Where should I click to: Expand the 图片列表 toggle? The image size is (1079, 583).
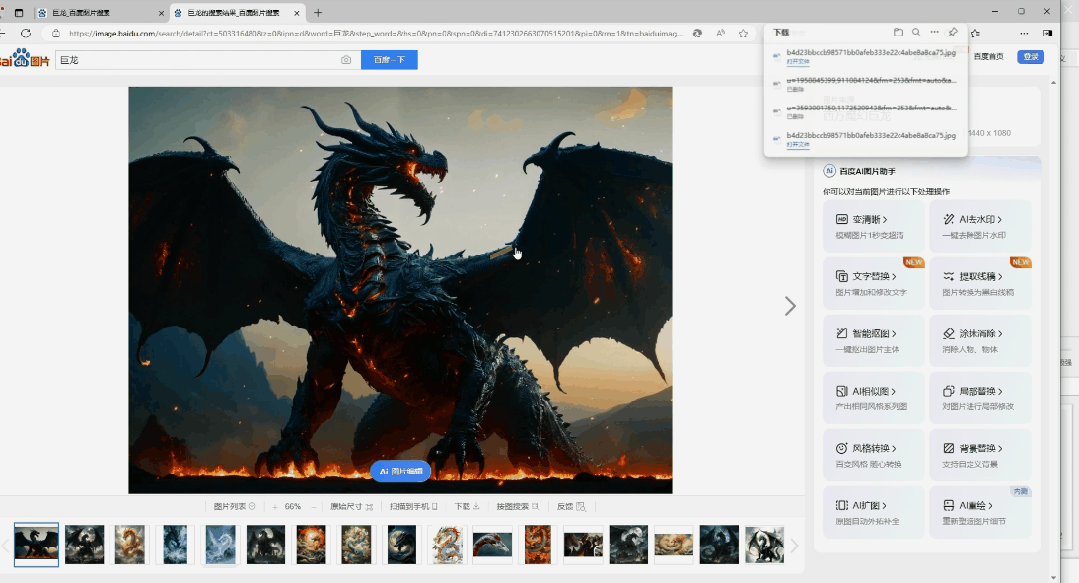[x=235, y=507]
